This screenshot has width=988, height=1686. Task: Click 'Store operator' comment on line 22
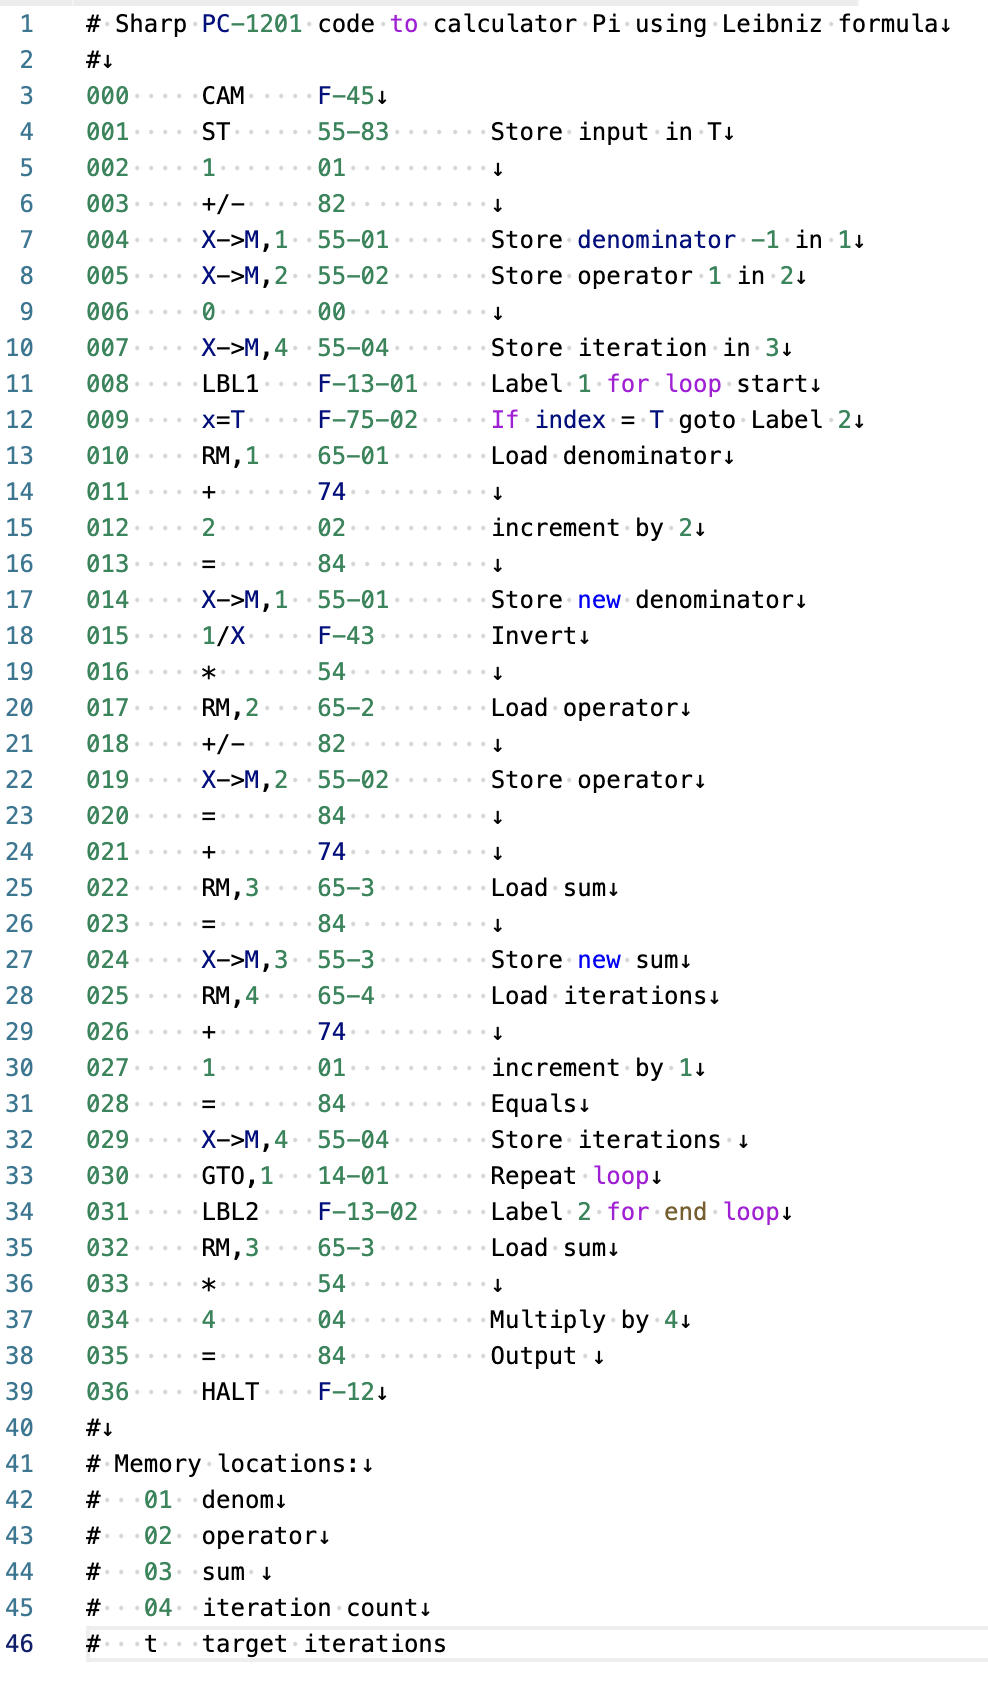(592, 780)
